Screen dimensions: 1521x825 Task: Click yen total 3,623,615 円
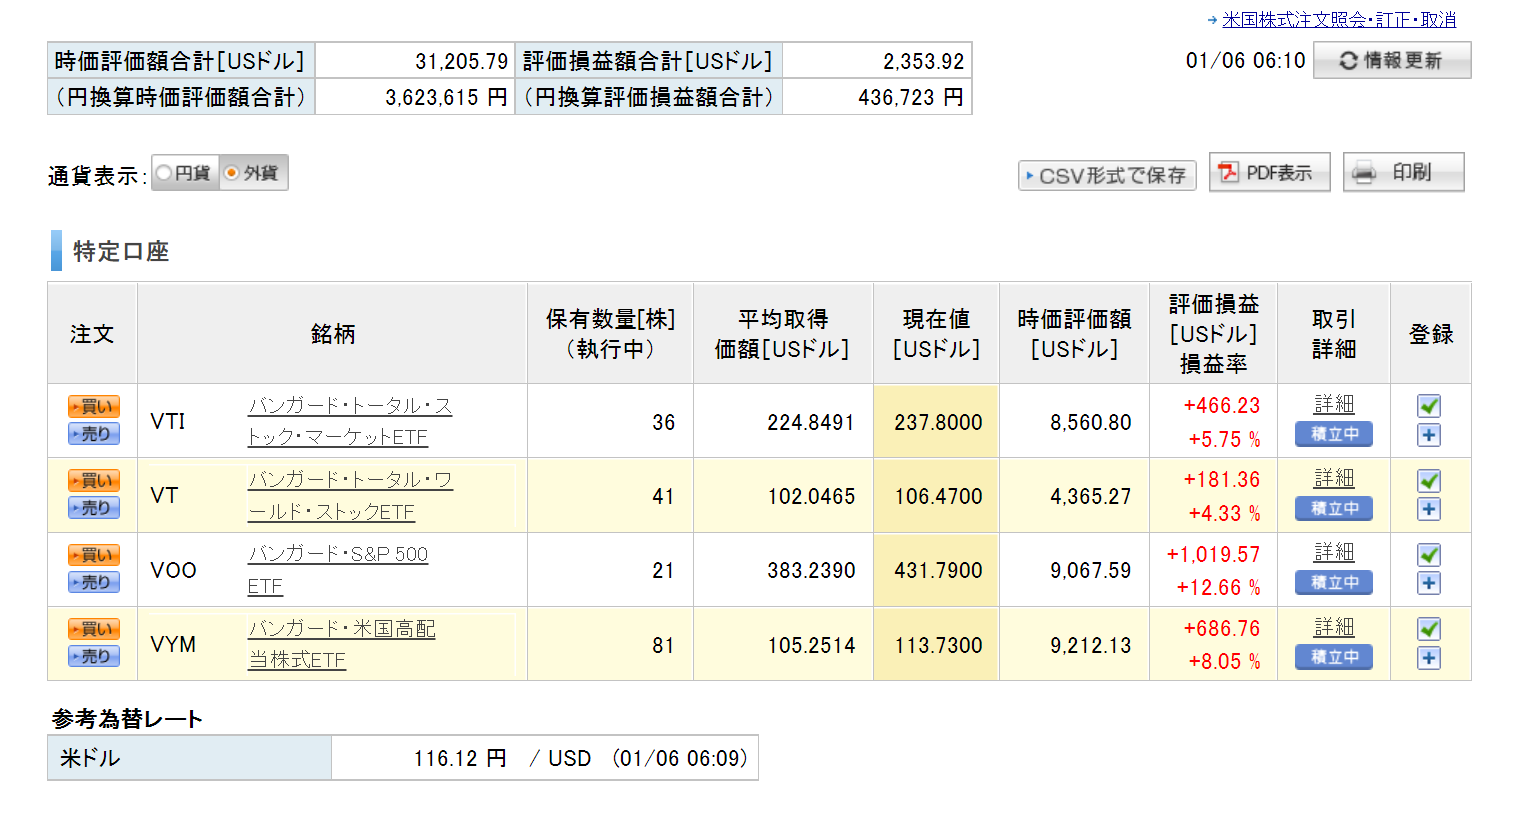[x=446, y=97]
